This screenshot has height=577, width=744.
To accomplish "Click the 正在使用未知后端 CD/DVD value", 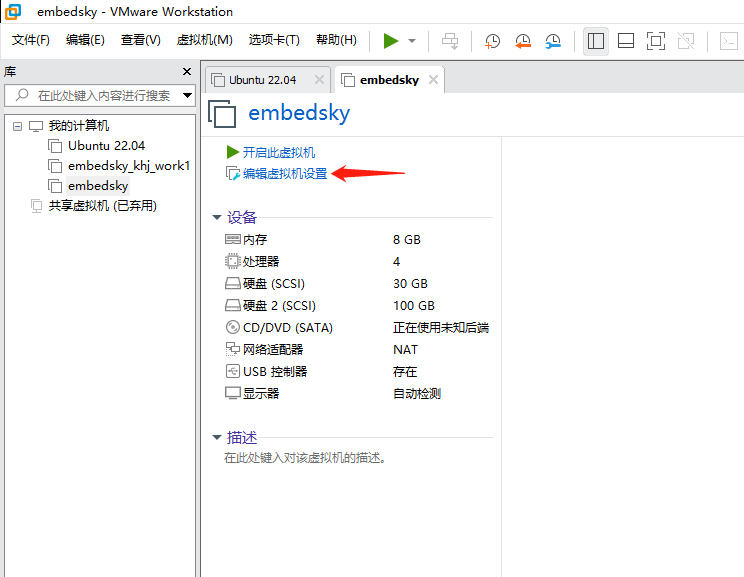I will tap(441, 327).
